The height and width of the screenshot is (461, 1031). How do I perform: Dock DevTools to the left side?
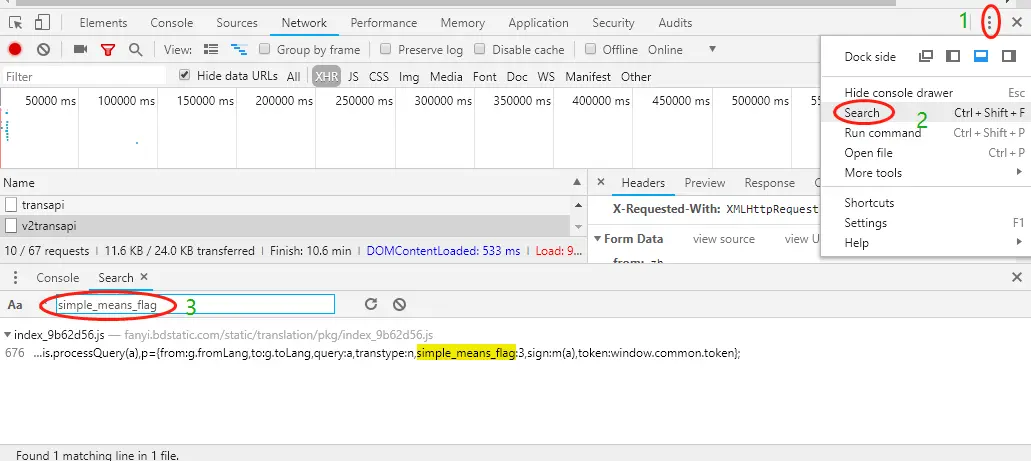(x=953, y=57)
